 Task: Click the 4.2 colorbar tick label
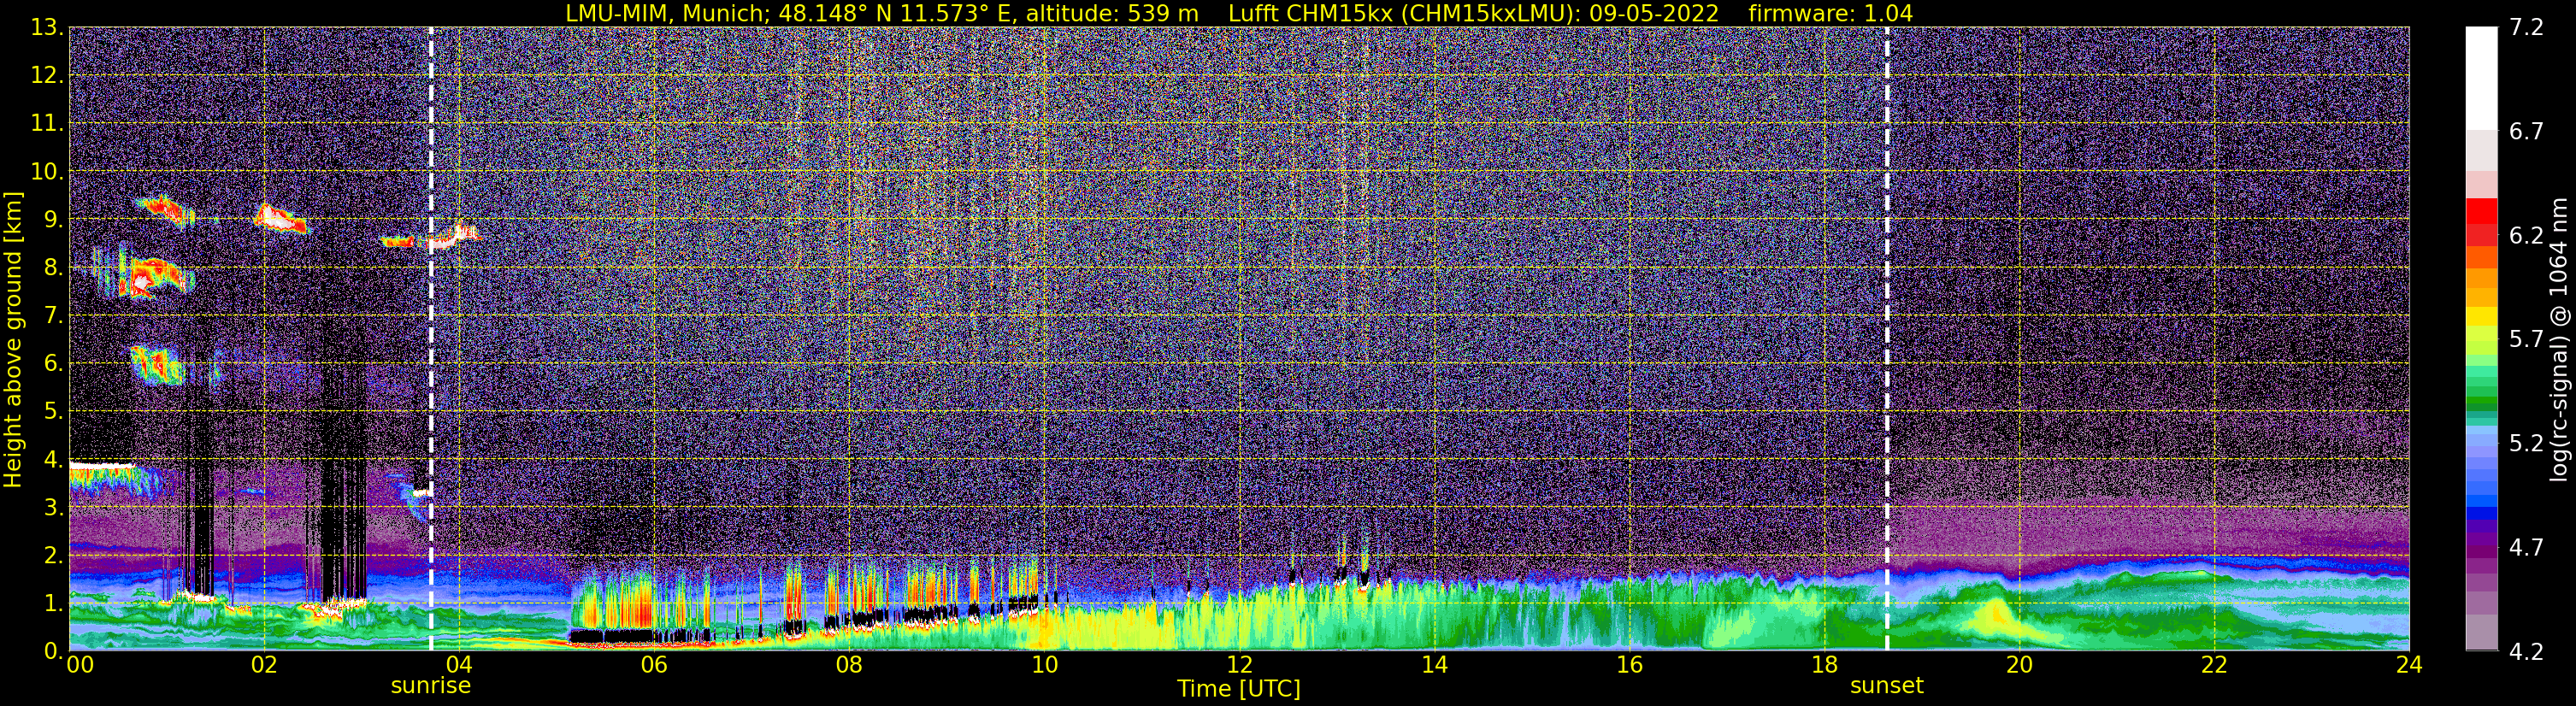point(2526,652)
